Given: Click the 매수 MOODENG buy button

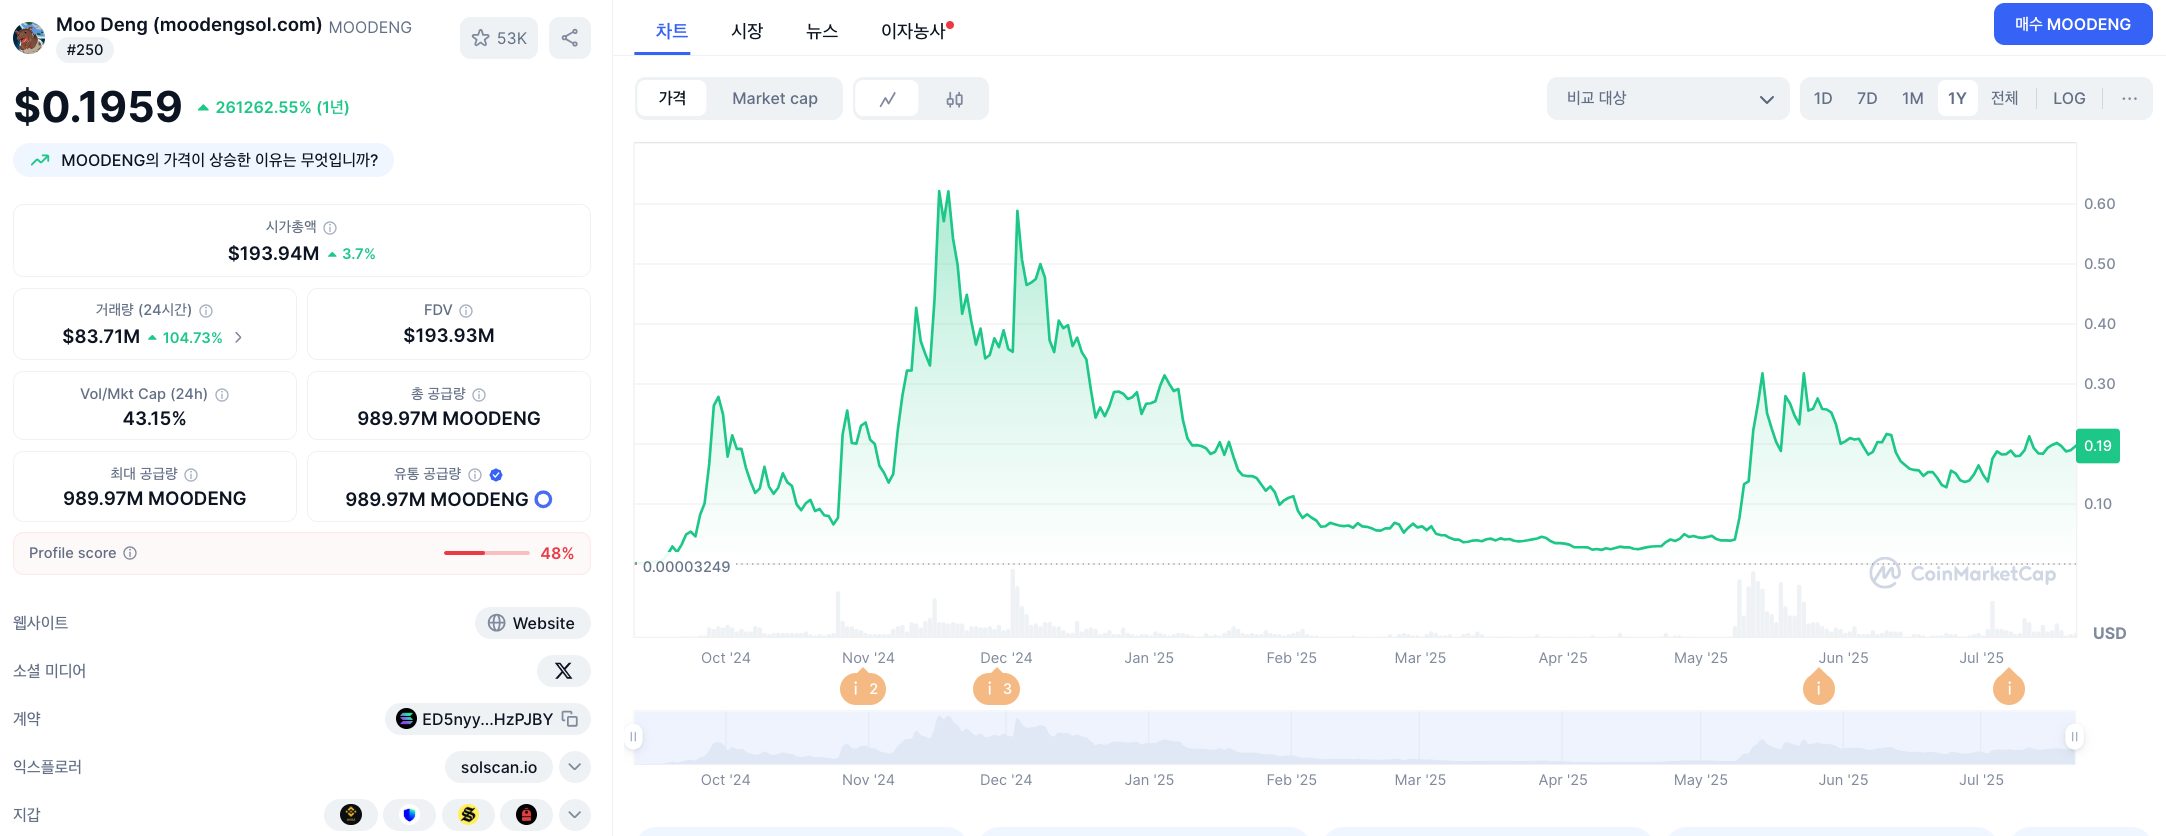Looking at the screenshot, I should [x=2072, y=24].
